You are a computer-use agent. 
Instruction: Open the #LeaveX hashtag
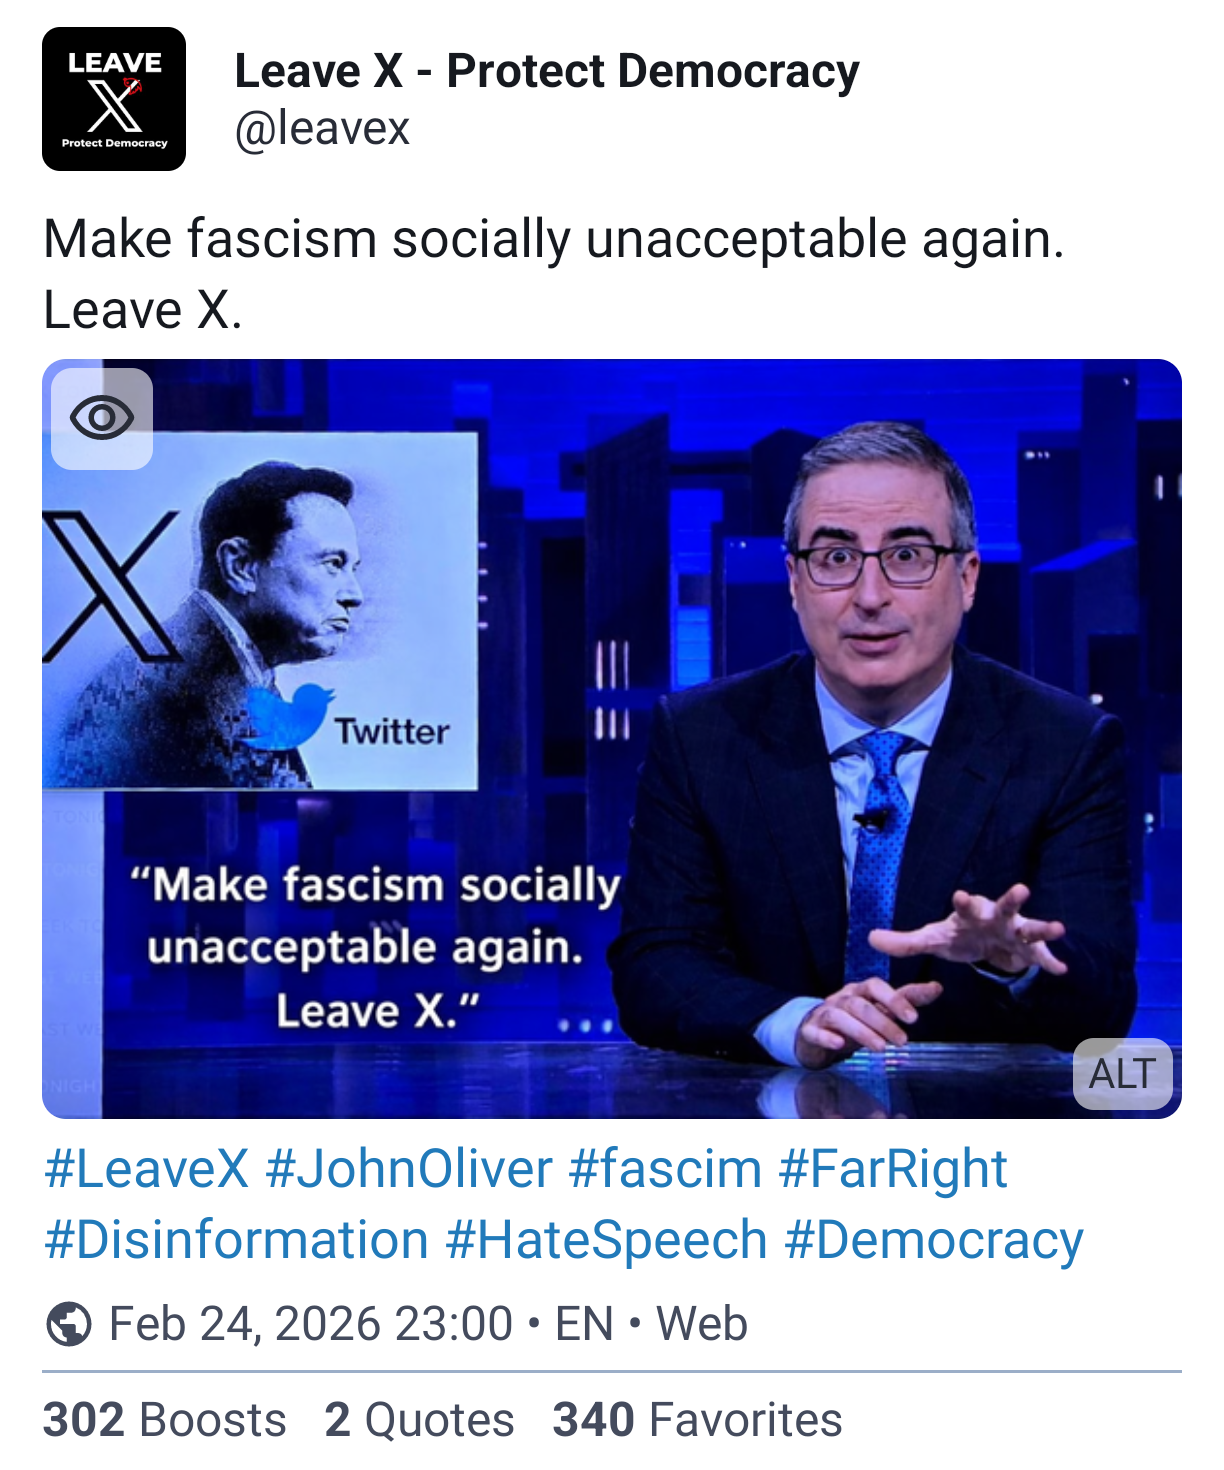146,1169
